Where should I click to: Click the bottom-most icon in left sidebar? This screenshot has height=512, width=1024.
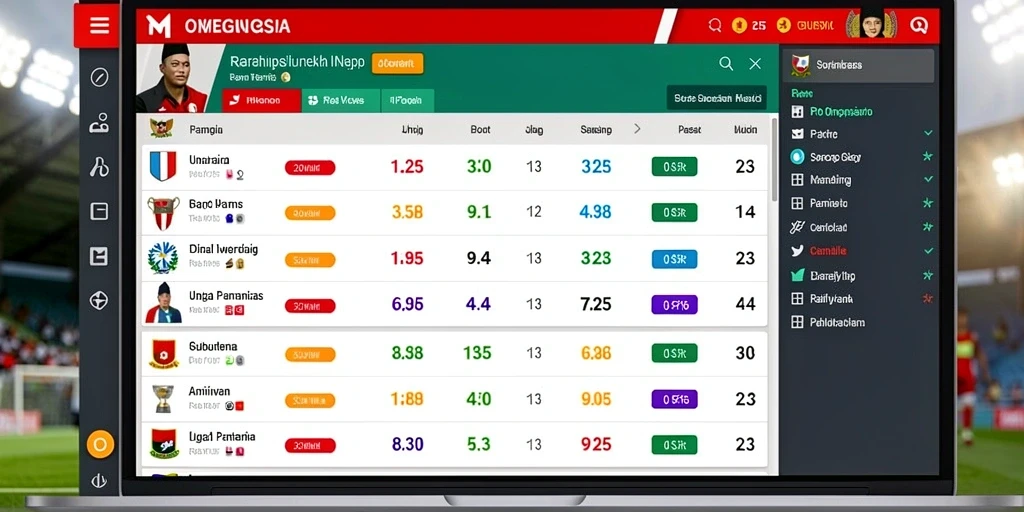pyautogui.click(x=99, y=481)
